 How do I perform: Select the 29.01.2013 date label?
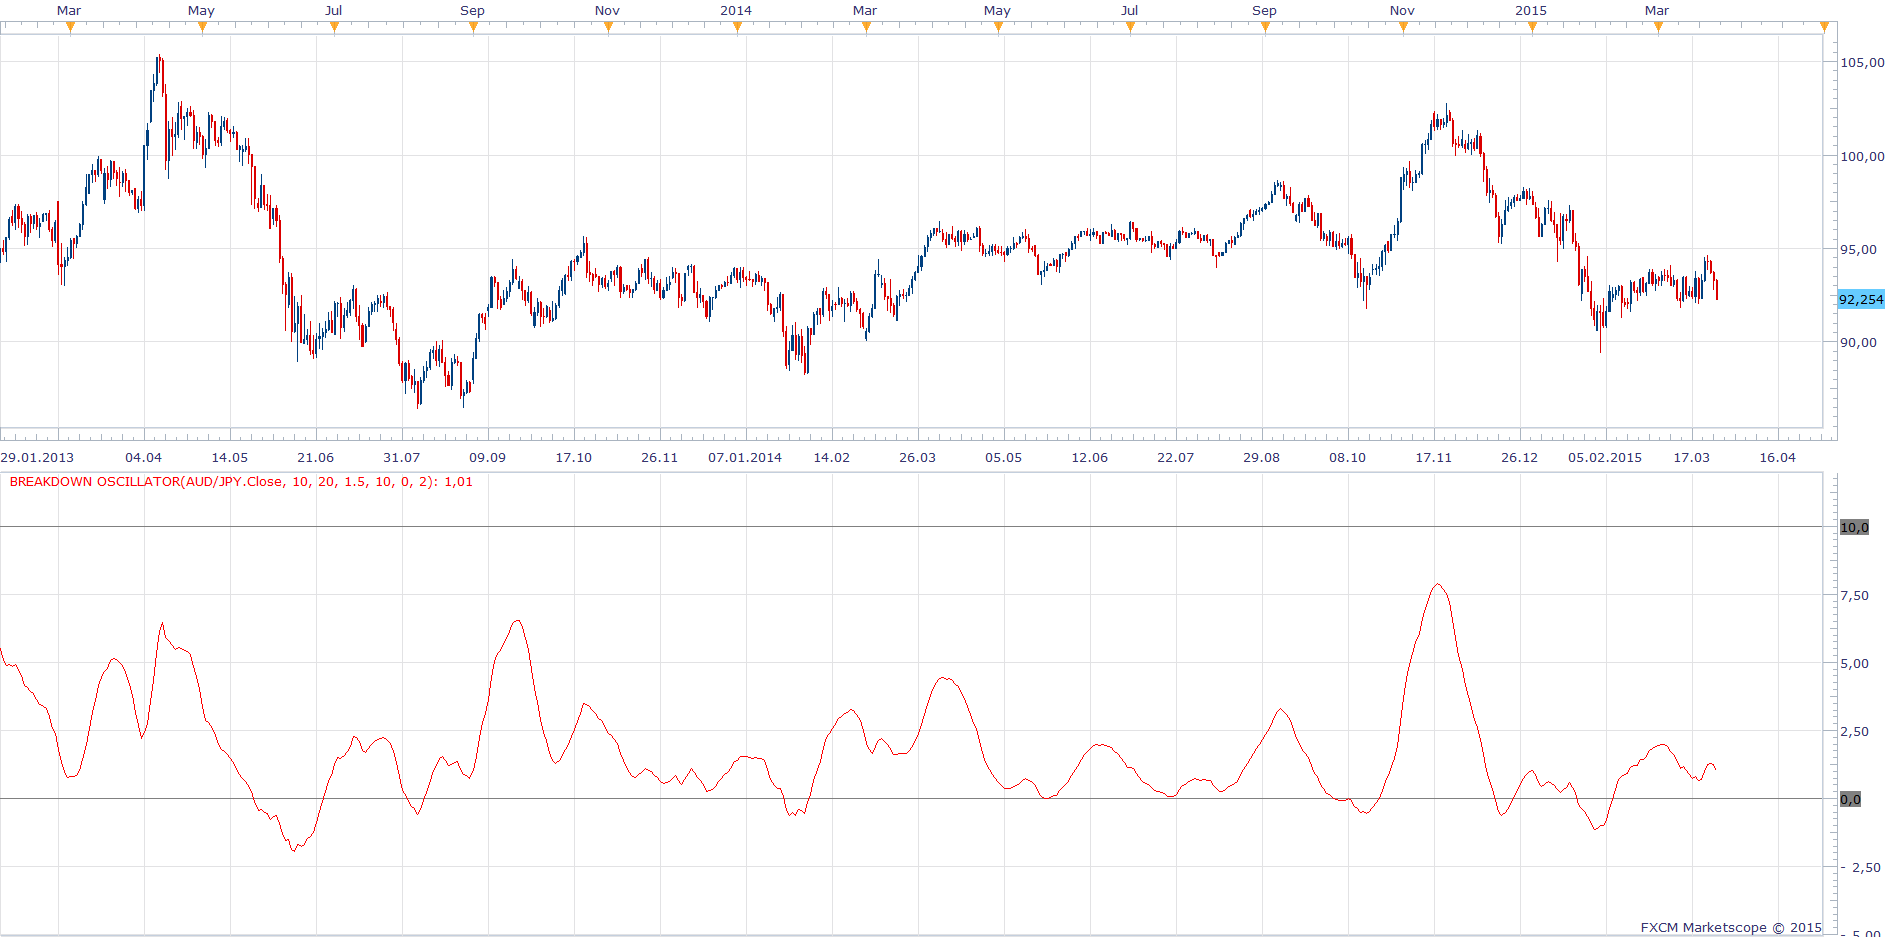(x=37, y=457)
